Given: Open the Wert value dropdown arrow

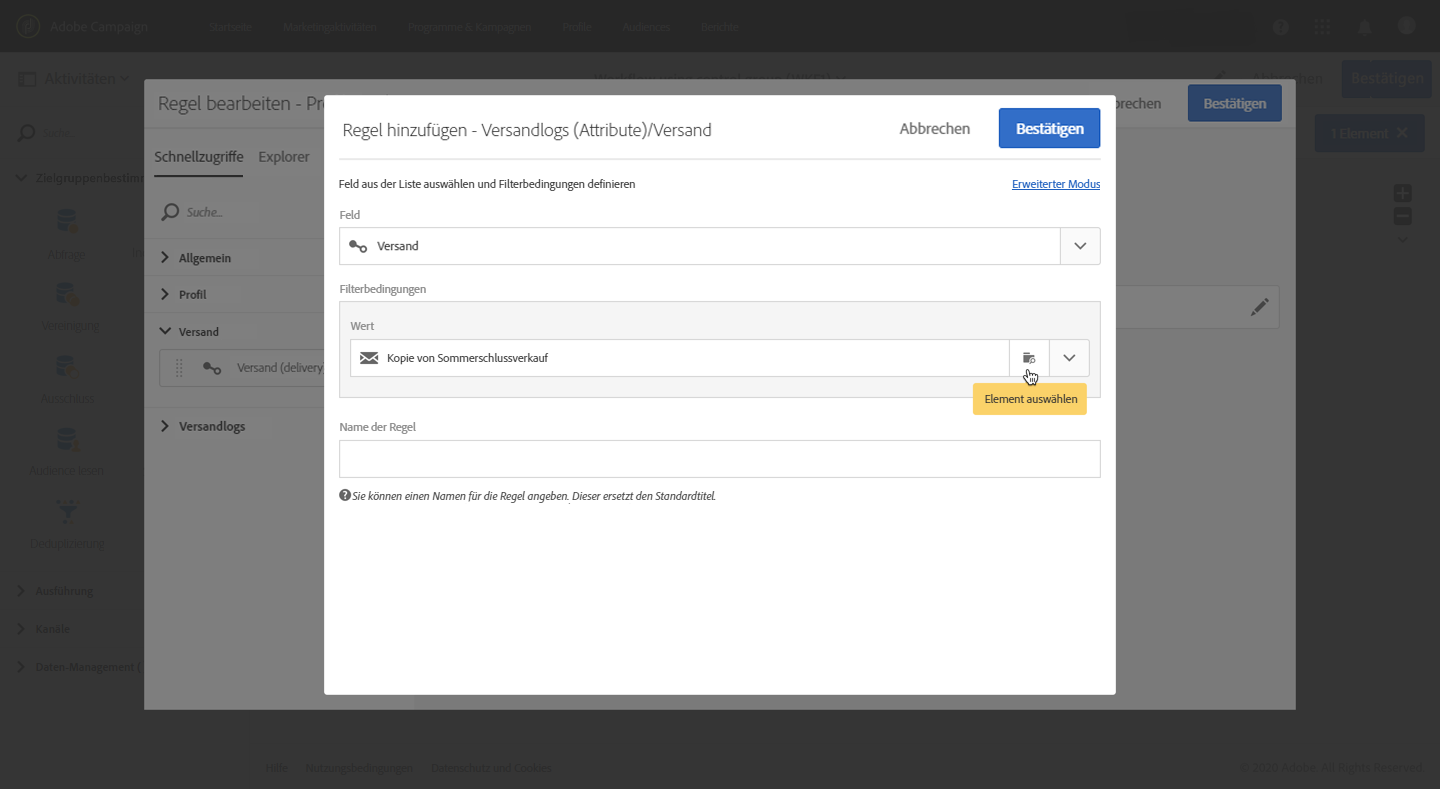Looking at the screenshot, I should (x=1069, y=358).
